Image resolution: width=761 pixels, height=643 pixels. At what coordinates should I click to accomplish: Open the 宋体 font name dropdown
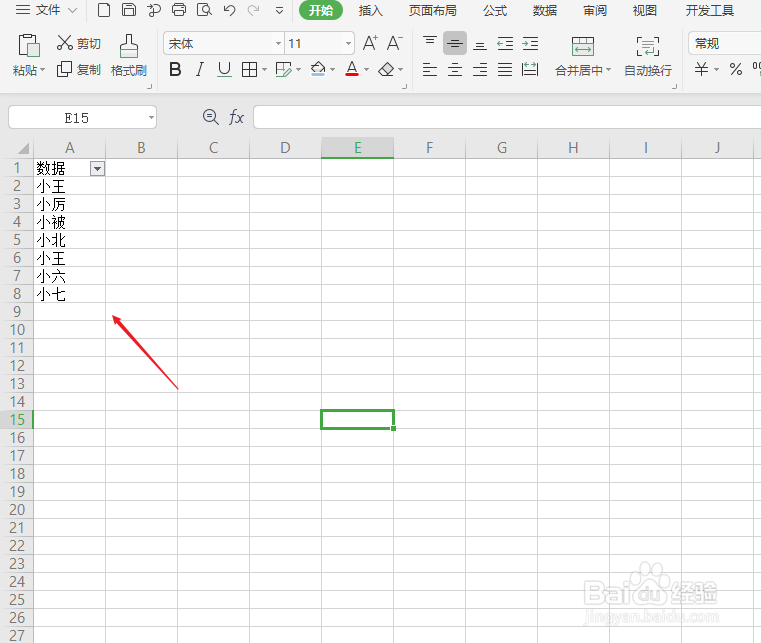[x=278, y=44]
